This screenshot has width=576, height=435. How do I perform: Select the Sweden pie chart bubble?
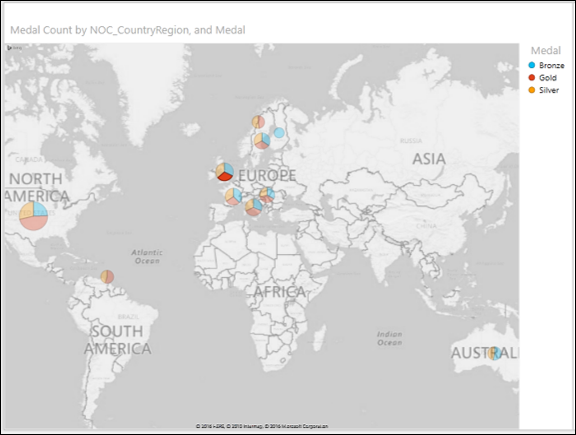(262, 141)
